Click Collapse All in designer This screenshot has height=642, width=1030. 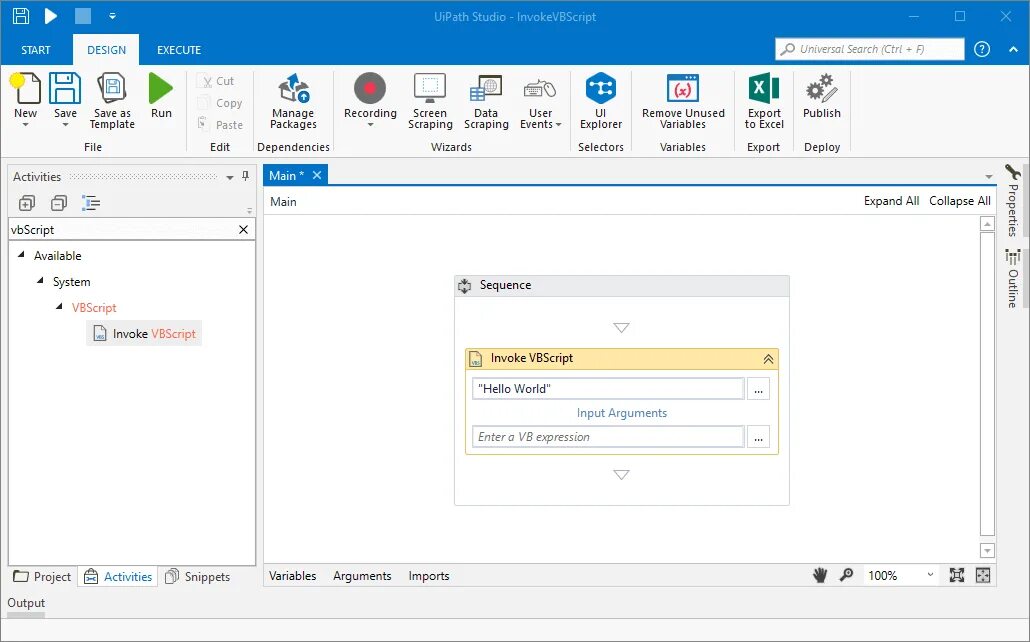(x=960, y=201)
